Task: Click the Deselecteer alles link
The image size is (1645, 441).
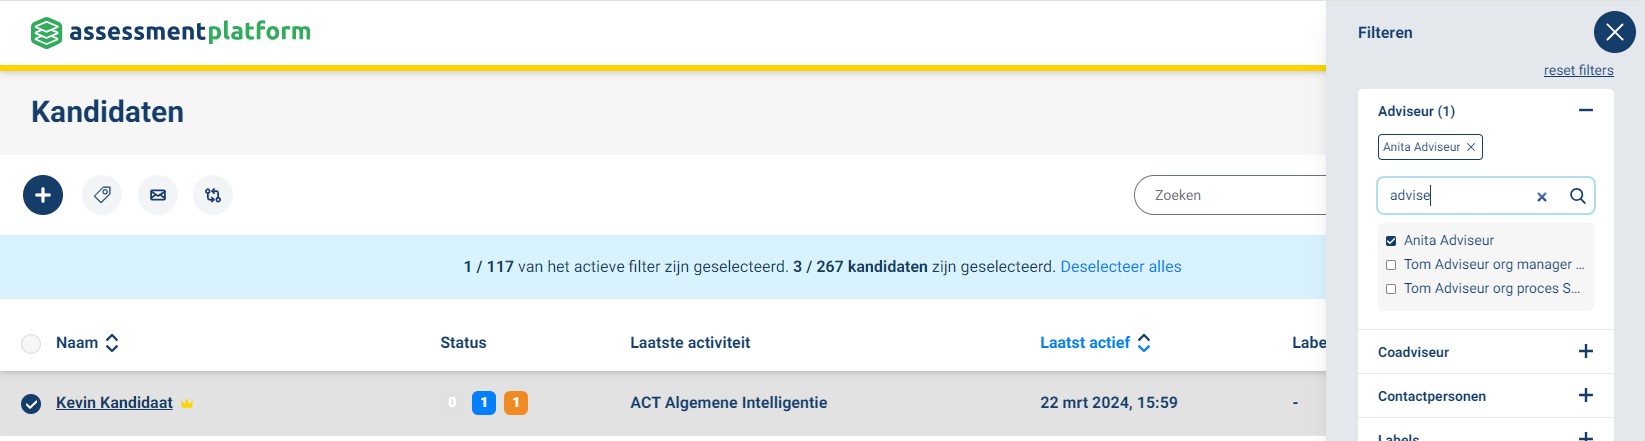Action: 1120,267
